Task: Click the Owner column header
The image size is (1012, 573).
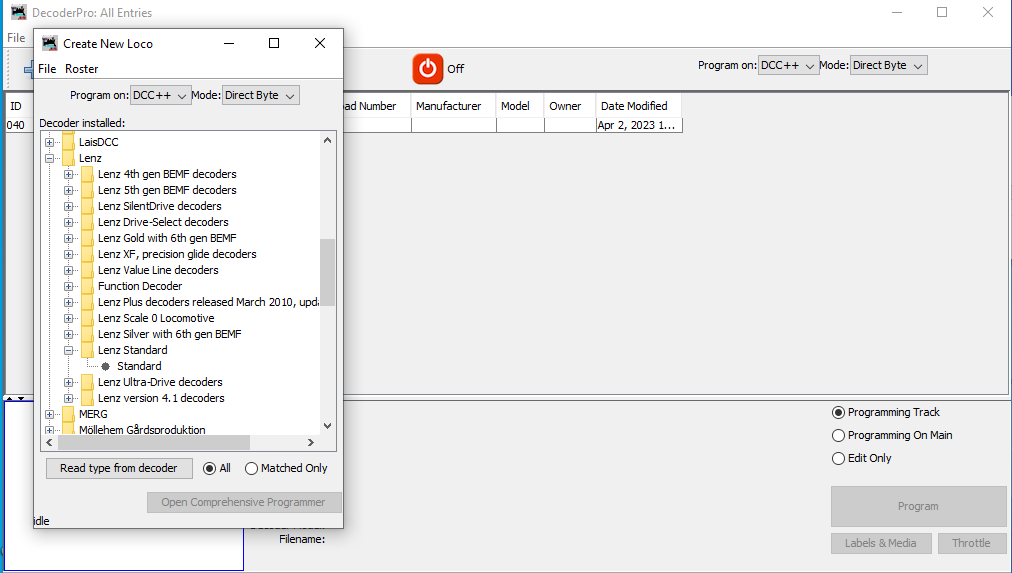Action: coord(569,106)
